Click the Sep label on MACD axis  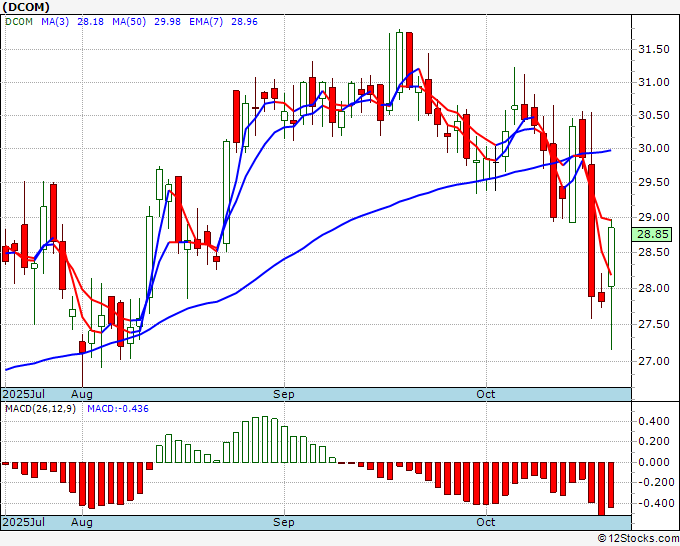point(284,522)
